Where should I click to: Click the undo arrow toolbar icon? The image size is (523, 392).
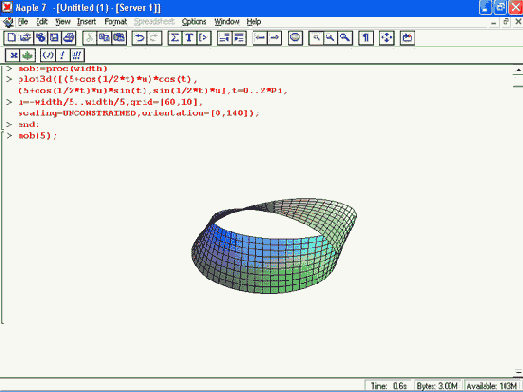139,38
